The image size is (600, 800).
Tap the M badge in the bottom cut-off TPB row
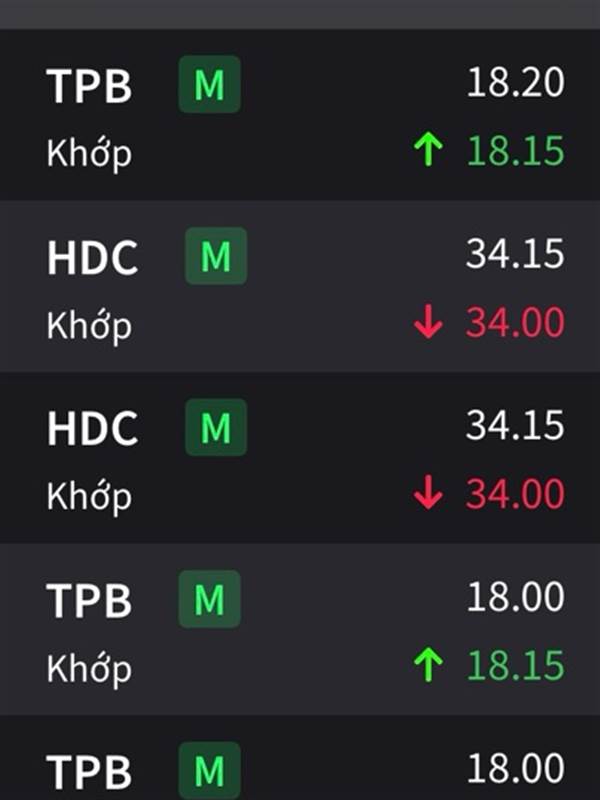[x=210, y=771]
